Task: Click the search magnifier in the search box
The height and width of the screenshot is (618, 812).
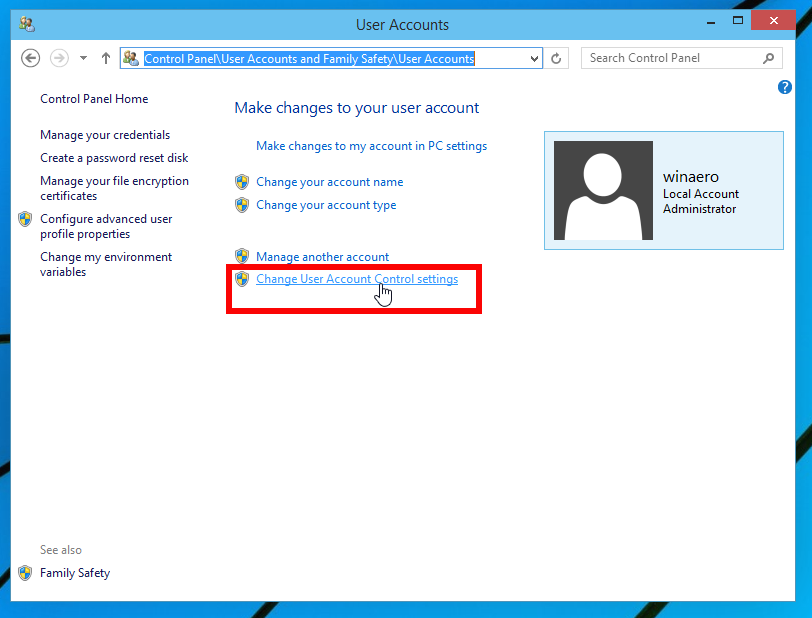Action: point(768,58)
